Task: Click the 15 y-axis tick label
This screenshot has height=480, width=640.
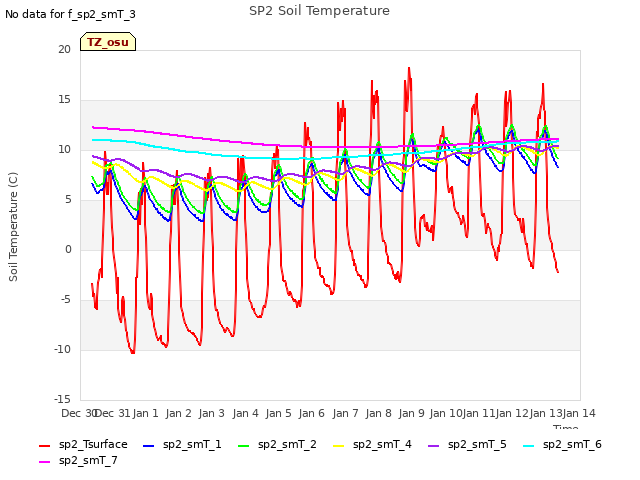Action: (x=64, y=100)
